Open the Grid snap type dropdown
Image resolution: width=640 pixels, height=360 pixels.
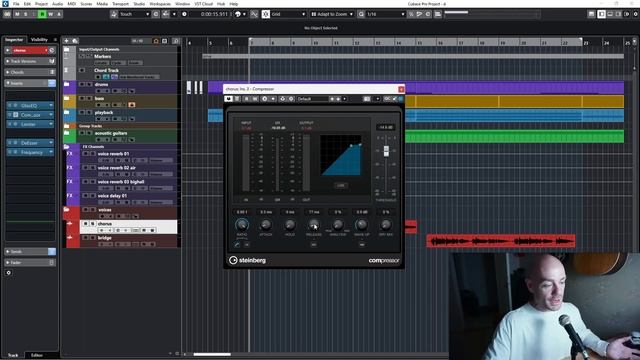pos(289,14)
